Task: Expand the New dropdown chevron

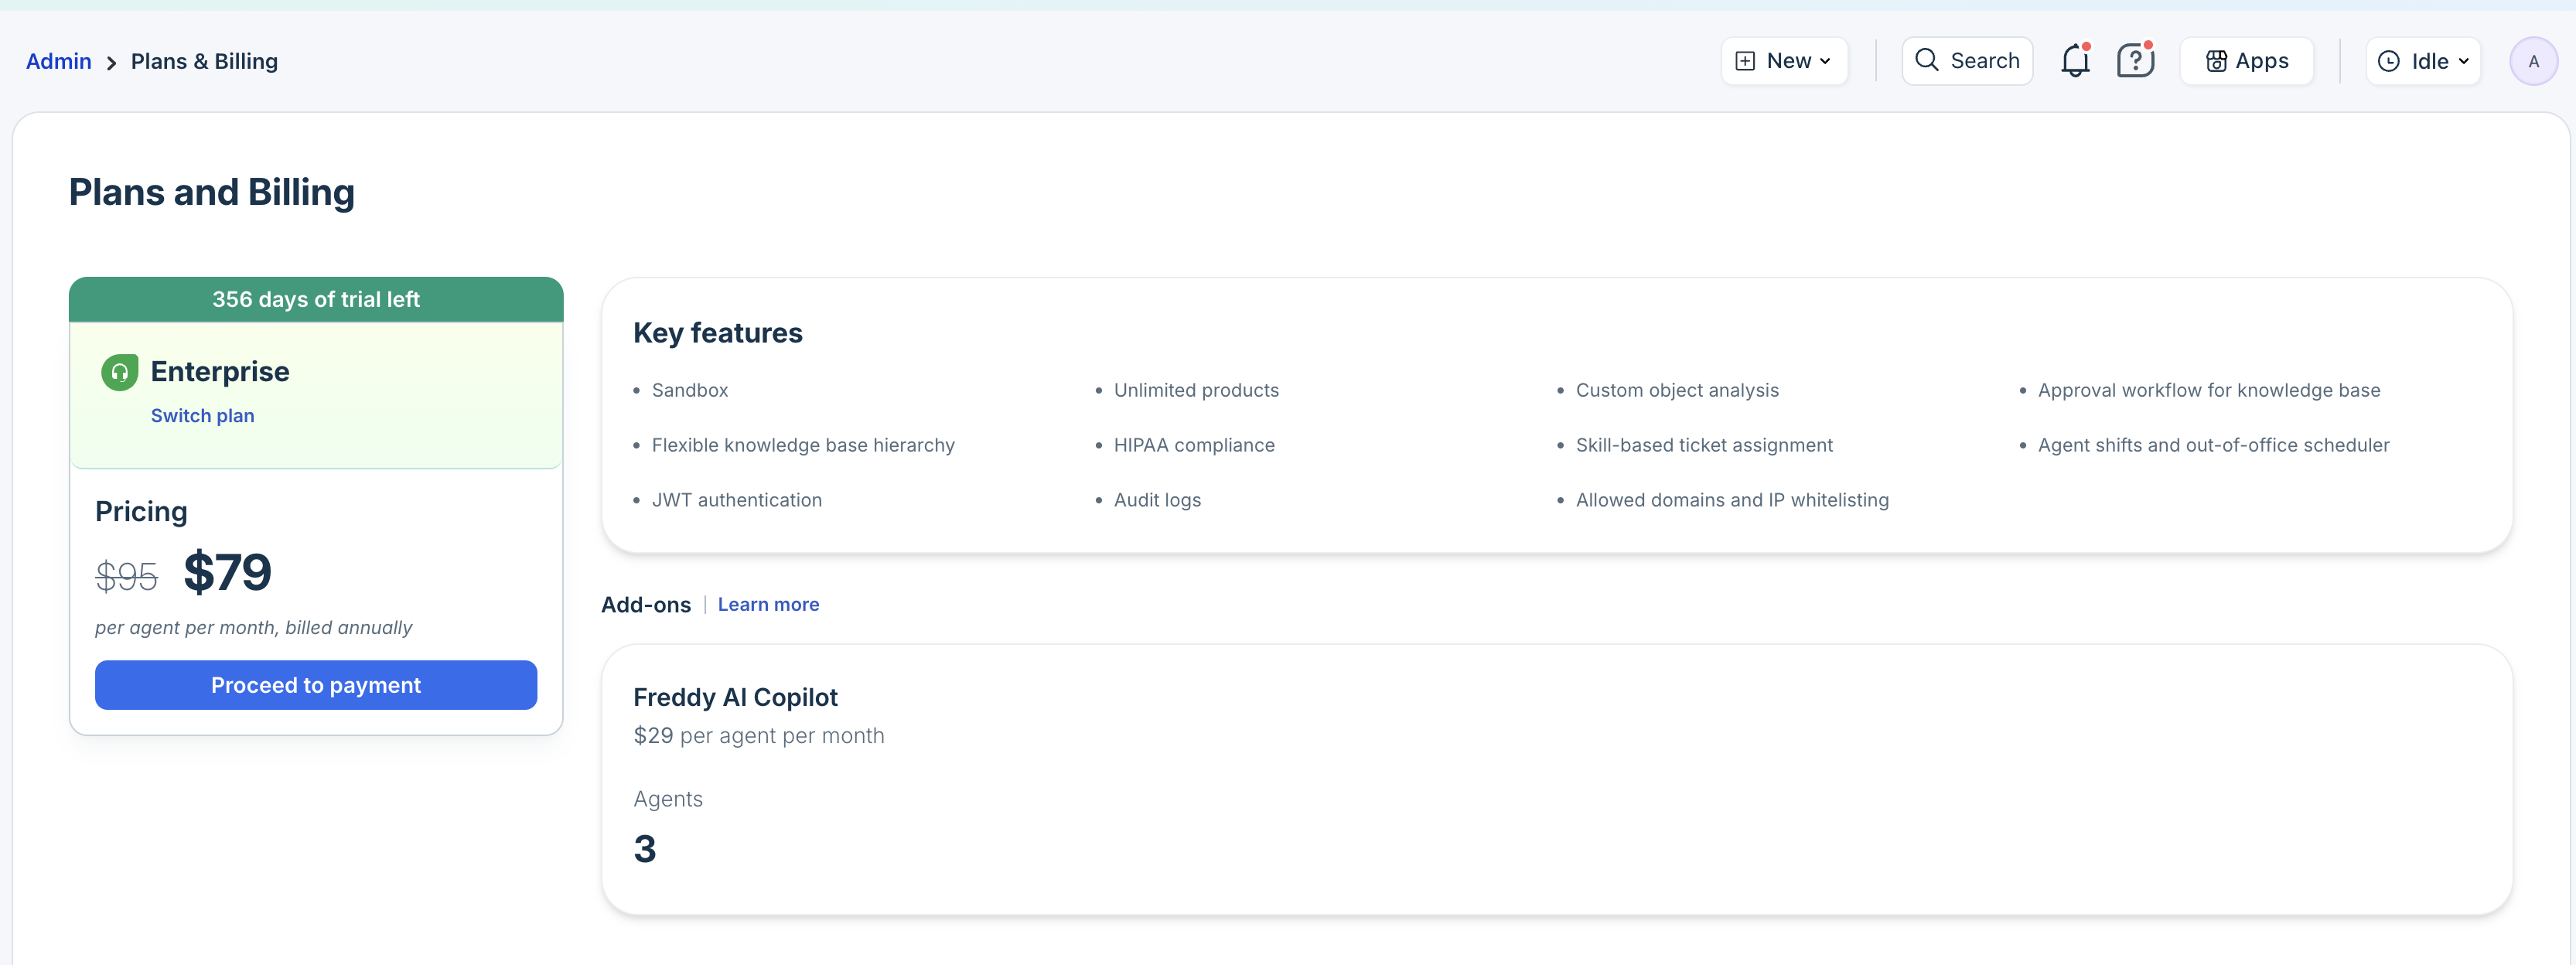Action: (x=1825, y=61)
